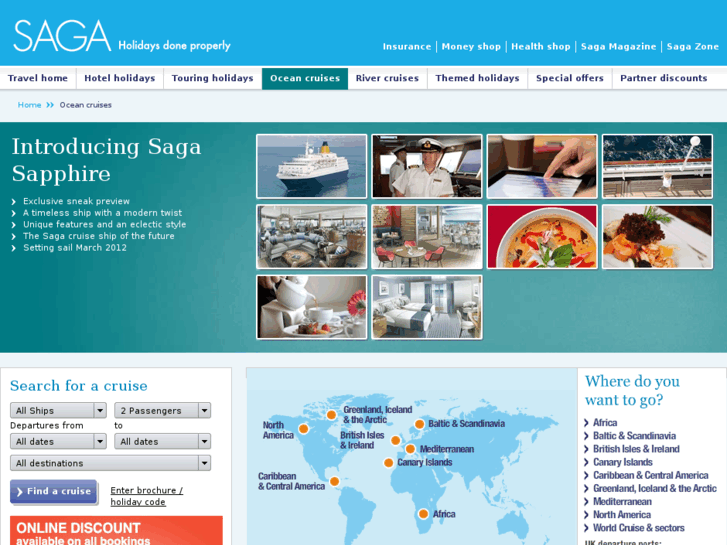
Task: Open the ship captain on bridge thumbnail
Action: 427,166
